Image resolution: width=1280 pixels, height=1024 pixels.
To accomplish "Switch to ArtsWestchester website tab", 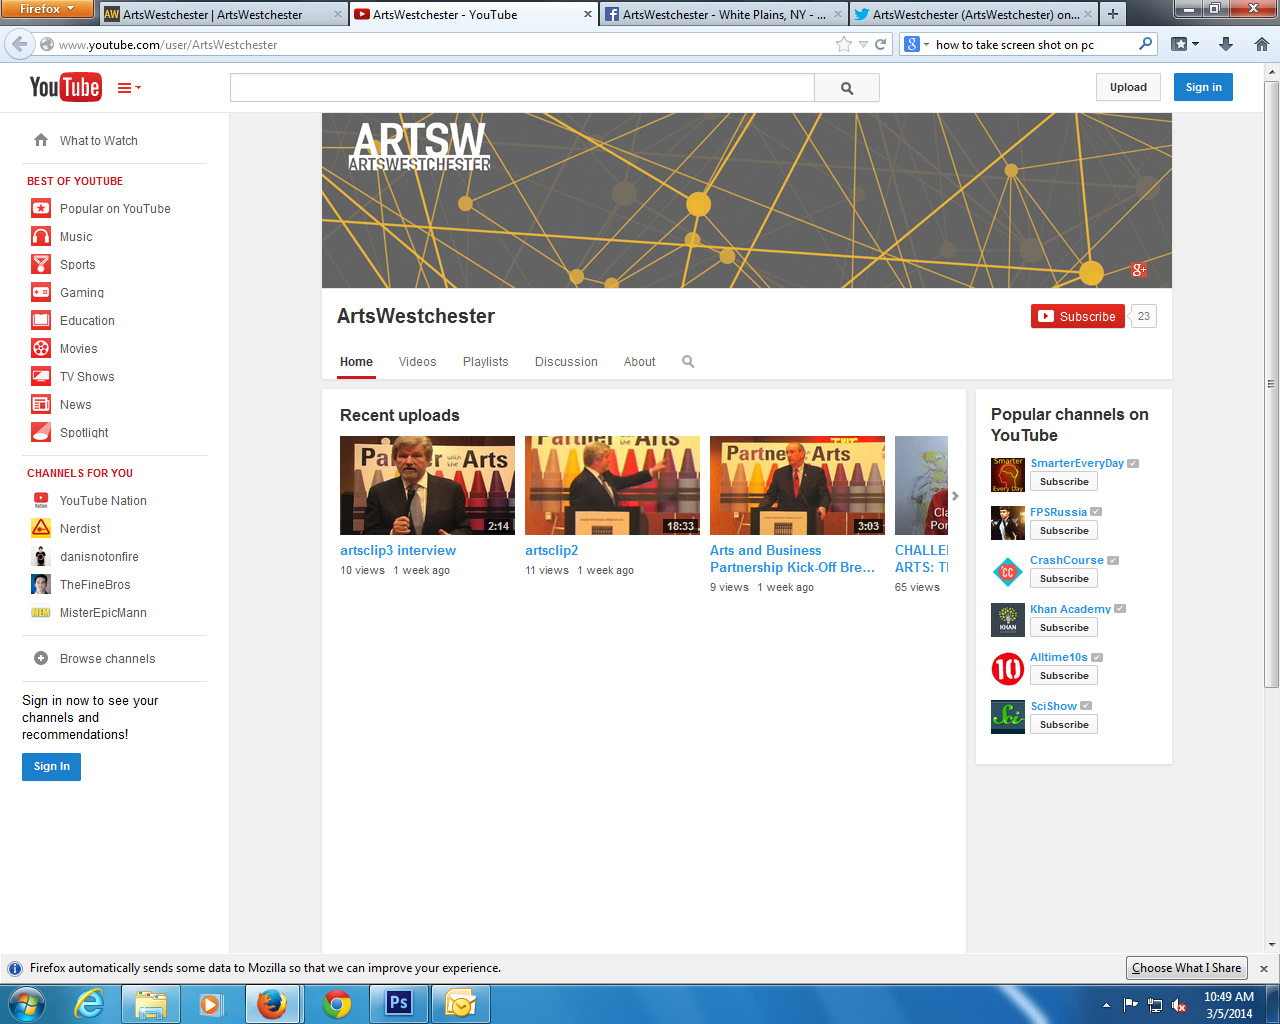I will pos(222,14).
